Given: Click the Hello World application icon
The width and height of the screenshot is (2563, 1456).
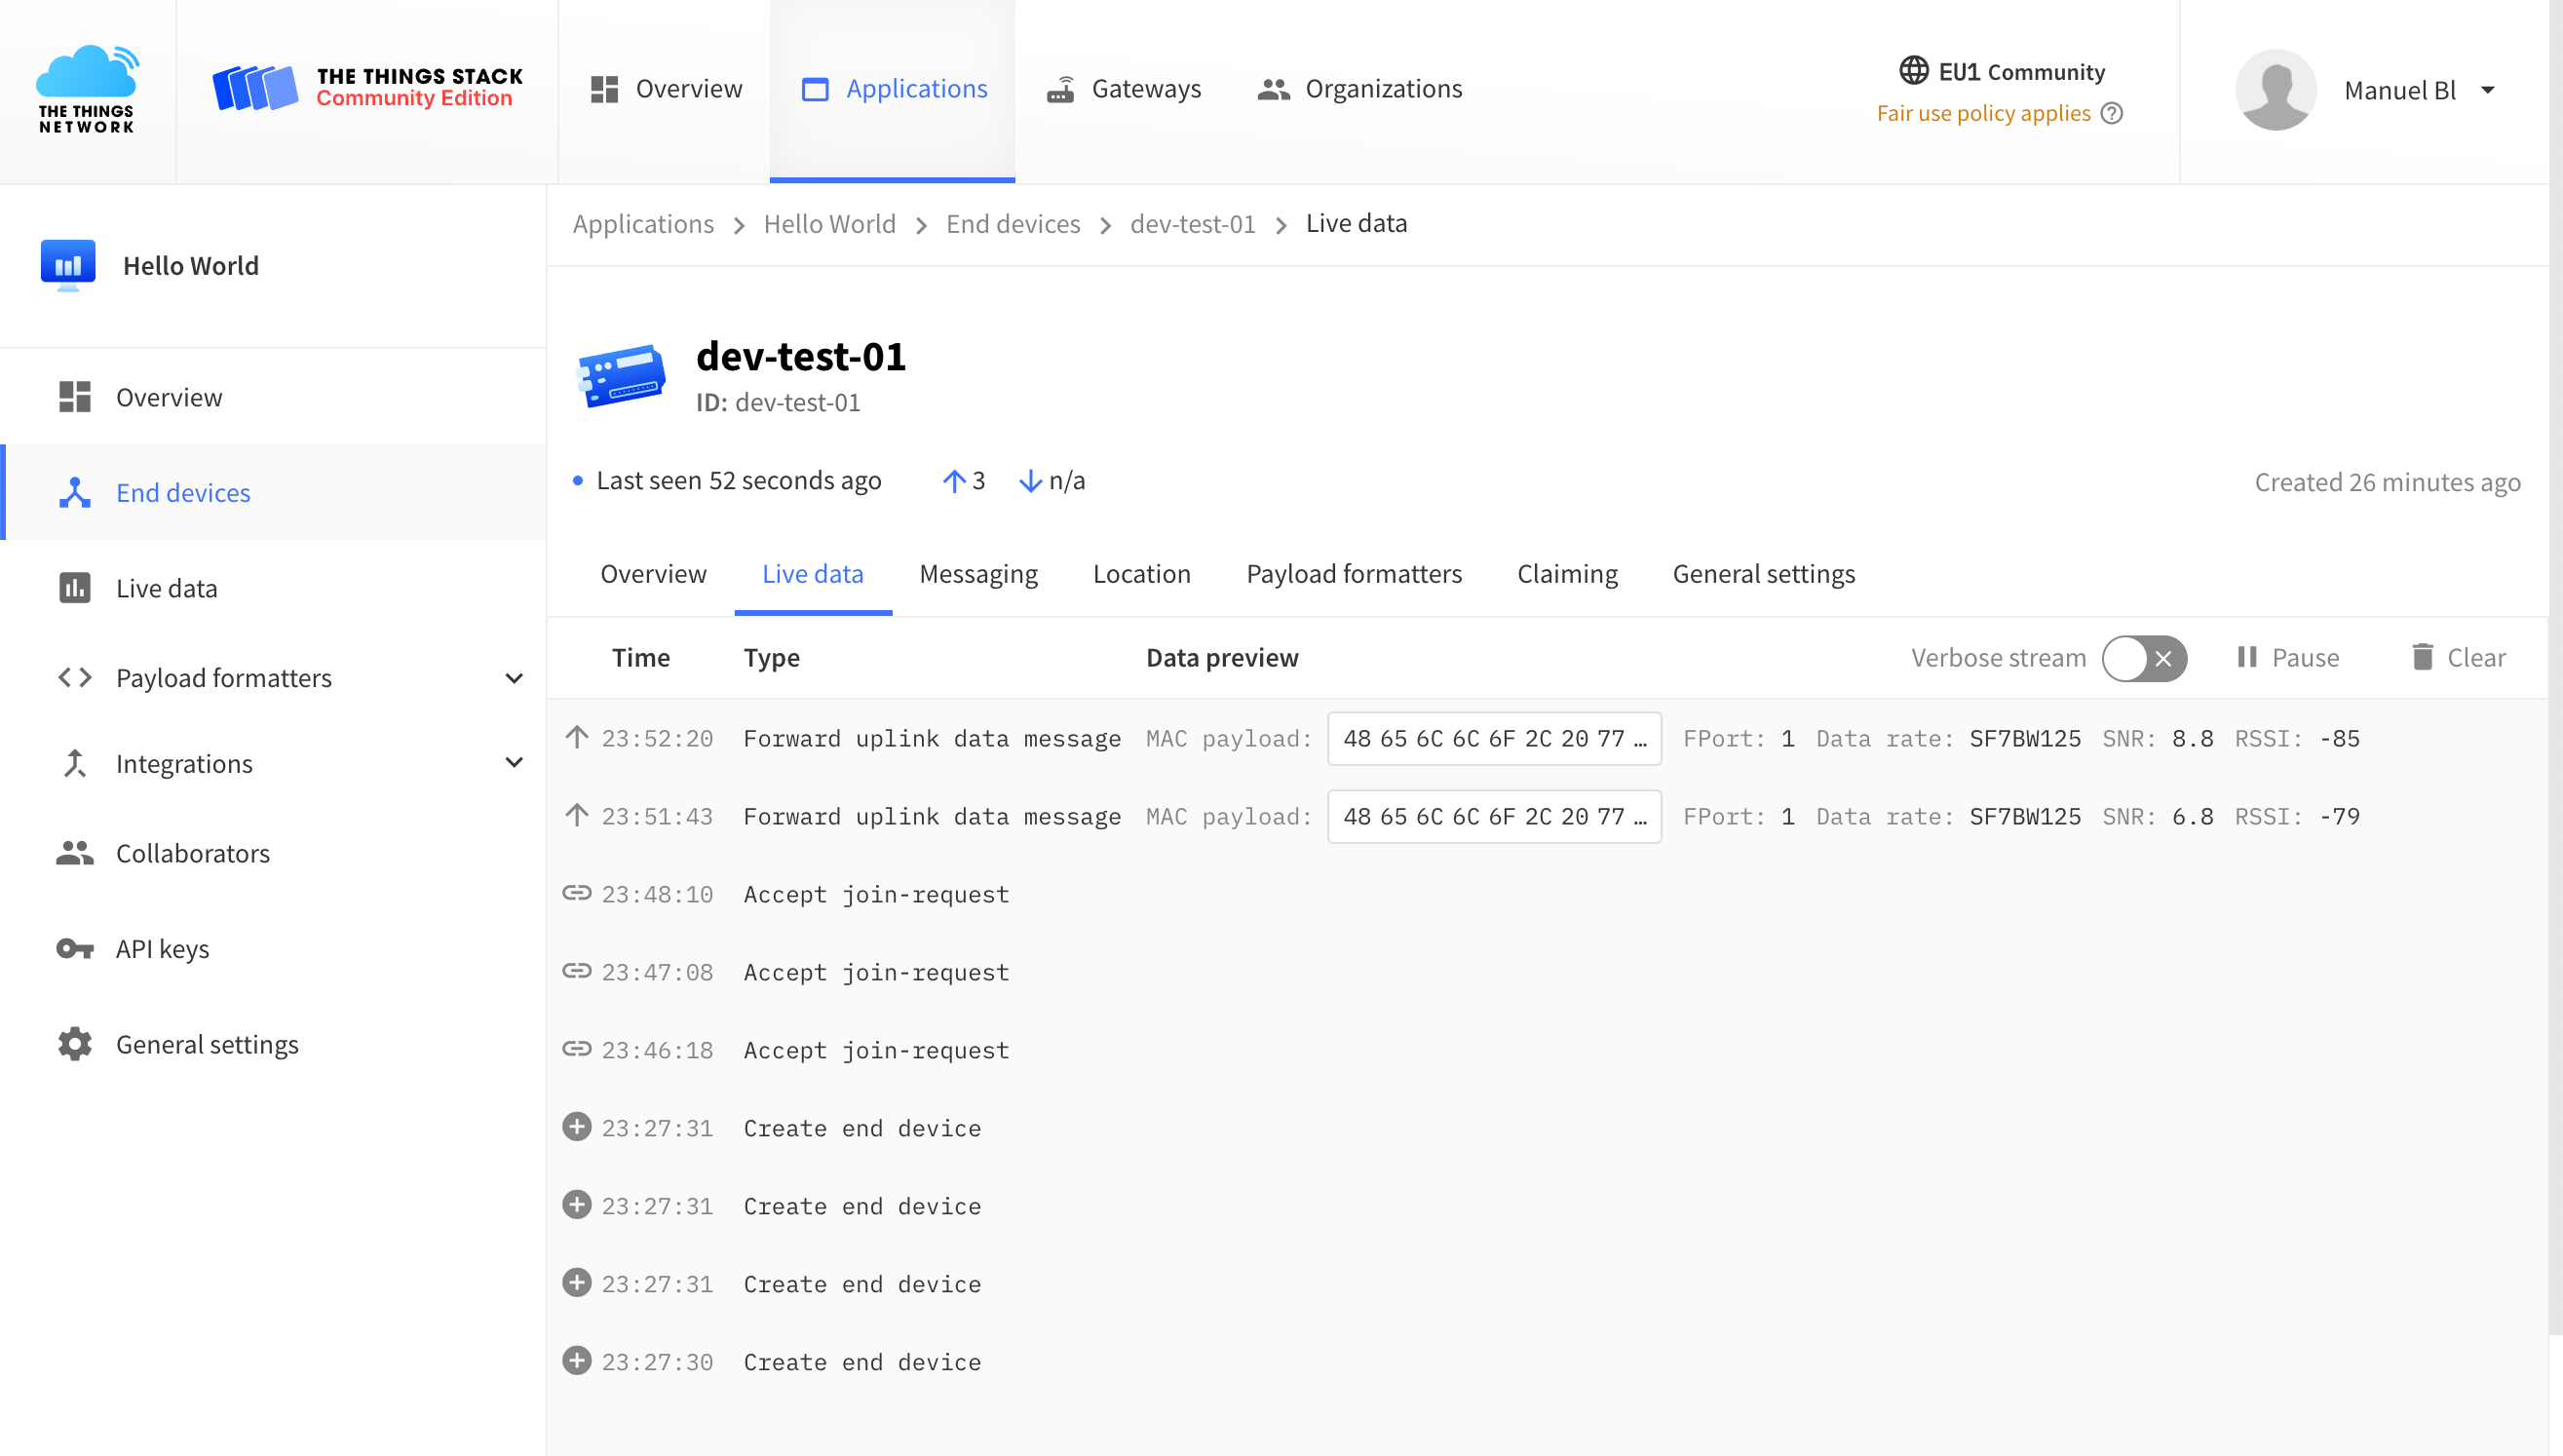Looking at the screenshot, I should click(68, 265).
